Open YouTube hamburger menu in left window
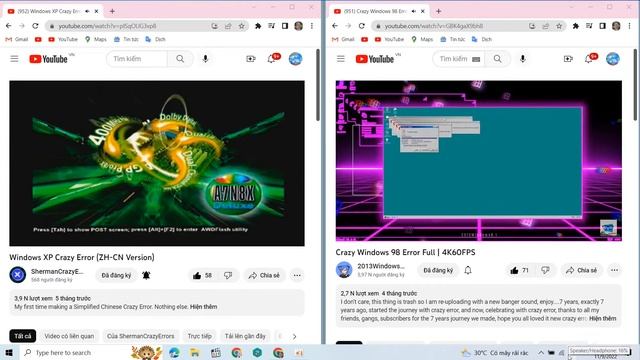This screenshot has height=360, width=640. click(14, 59)
